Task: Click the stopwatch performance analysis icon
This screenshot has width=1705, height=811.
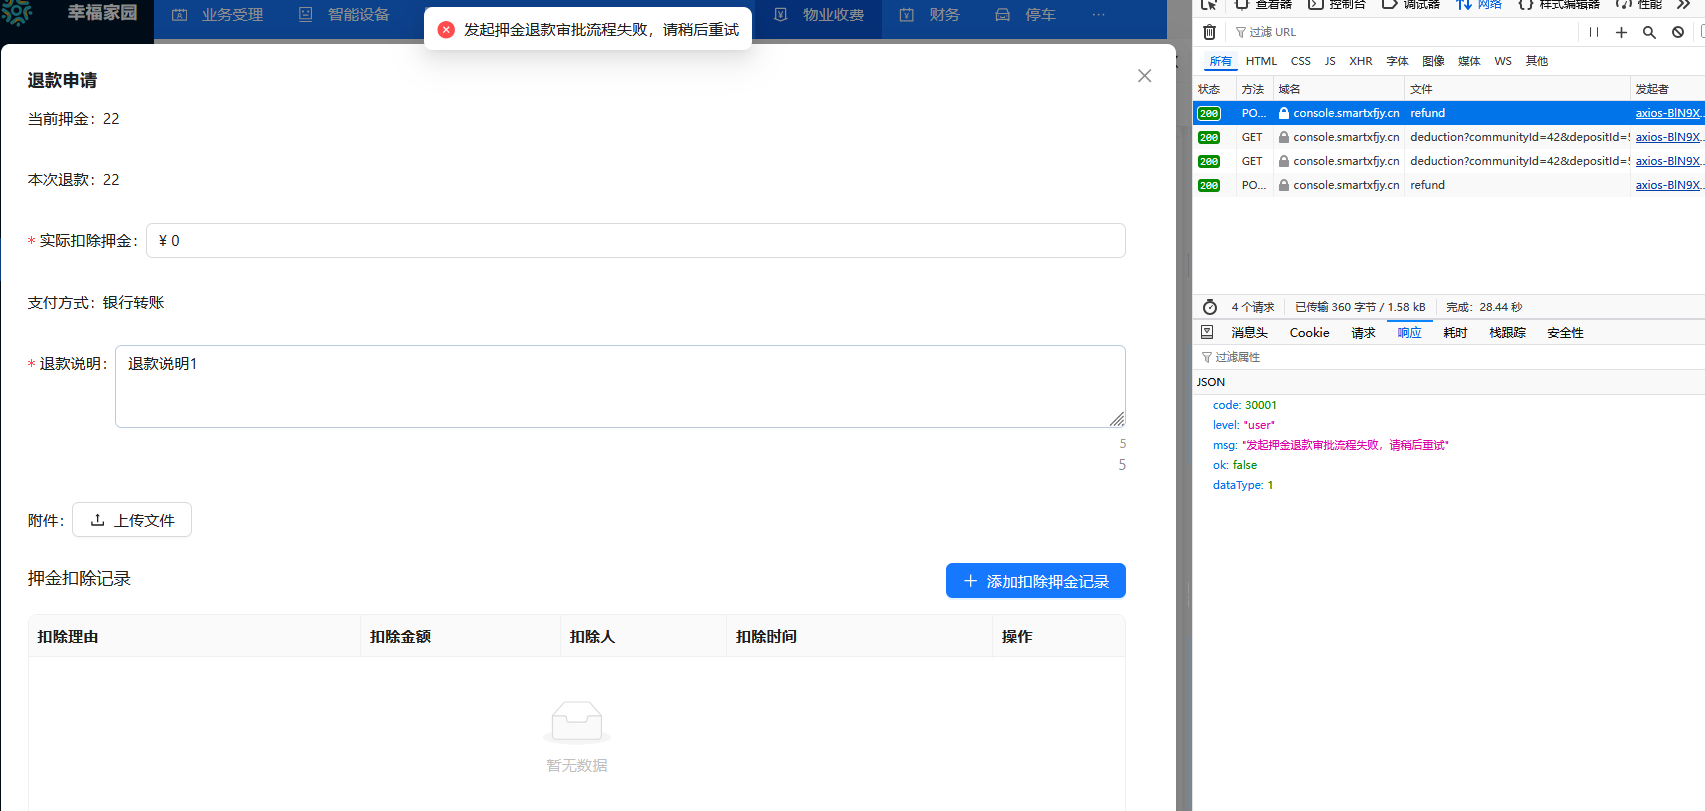Action: pos(1210,307)
